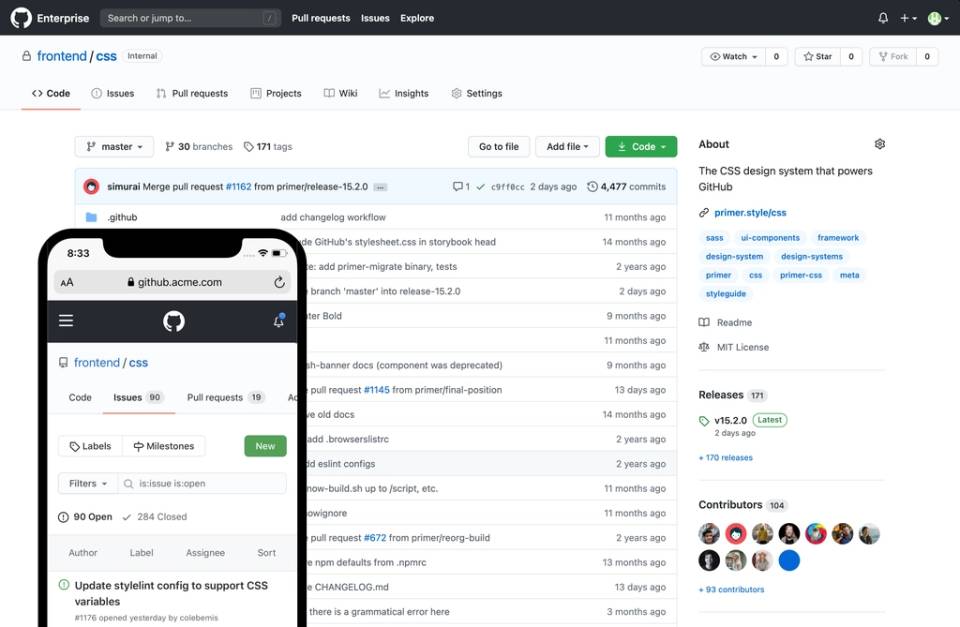The width and height of the screenshot is (960, 627).
Task: Click the framework topic tag
Action: pos(838,238)
